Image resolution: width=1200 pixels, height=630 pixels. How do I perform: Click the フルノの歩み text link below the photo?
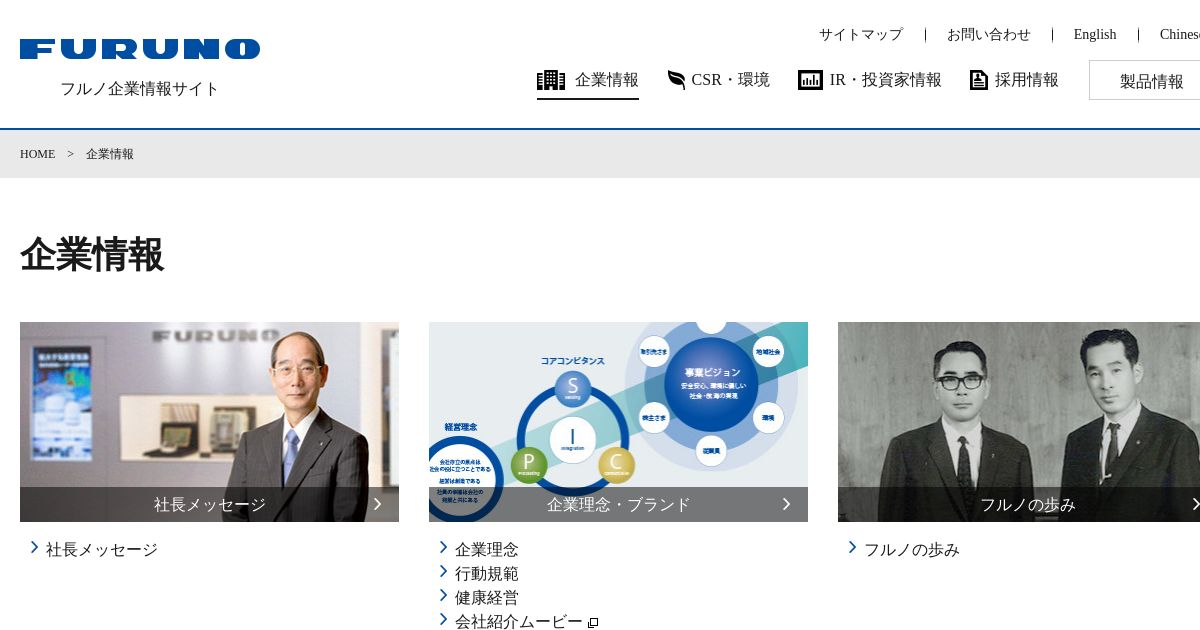coord(912,549)
